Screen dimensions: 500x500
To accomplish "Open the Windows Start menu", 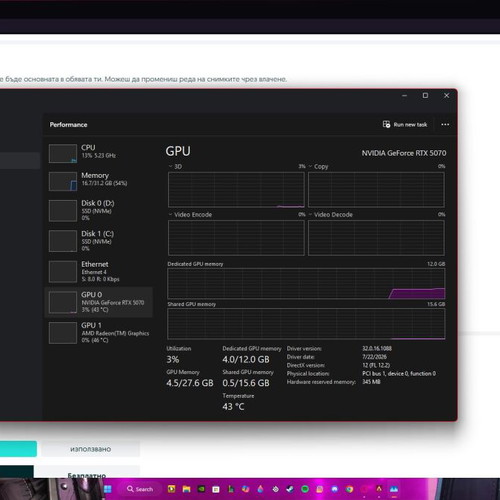I will coord(108,489).
